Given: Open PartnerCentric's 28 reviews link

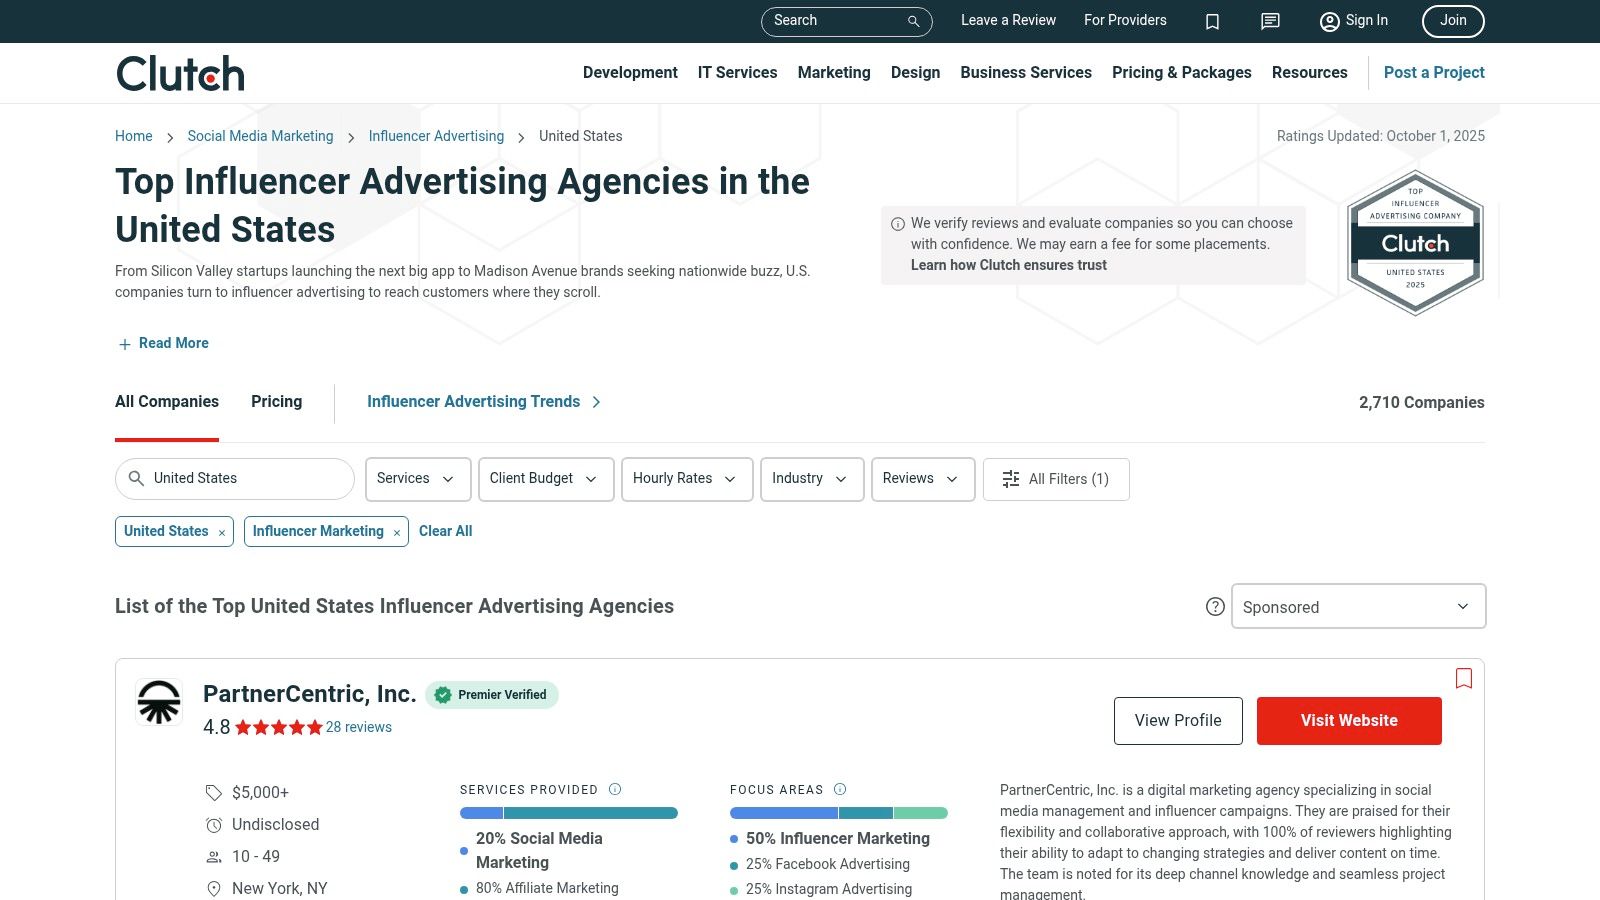Looking at the screenshot, I should click(359, 727).
